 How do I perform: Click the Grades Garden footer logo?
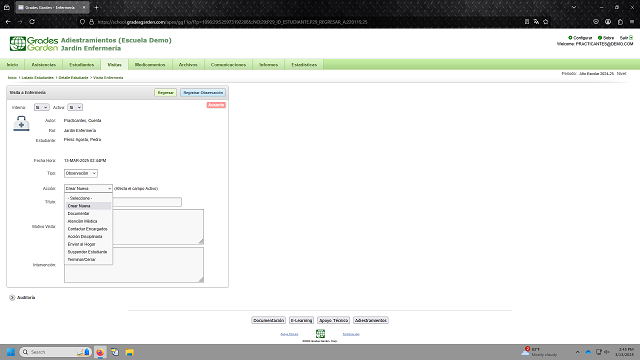tap(320, 333)
